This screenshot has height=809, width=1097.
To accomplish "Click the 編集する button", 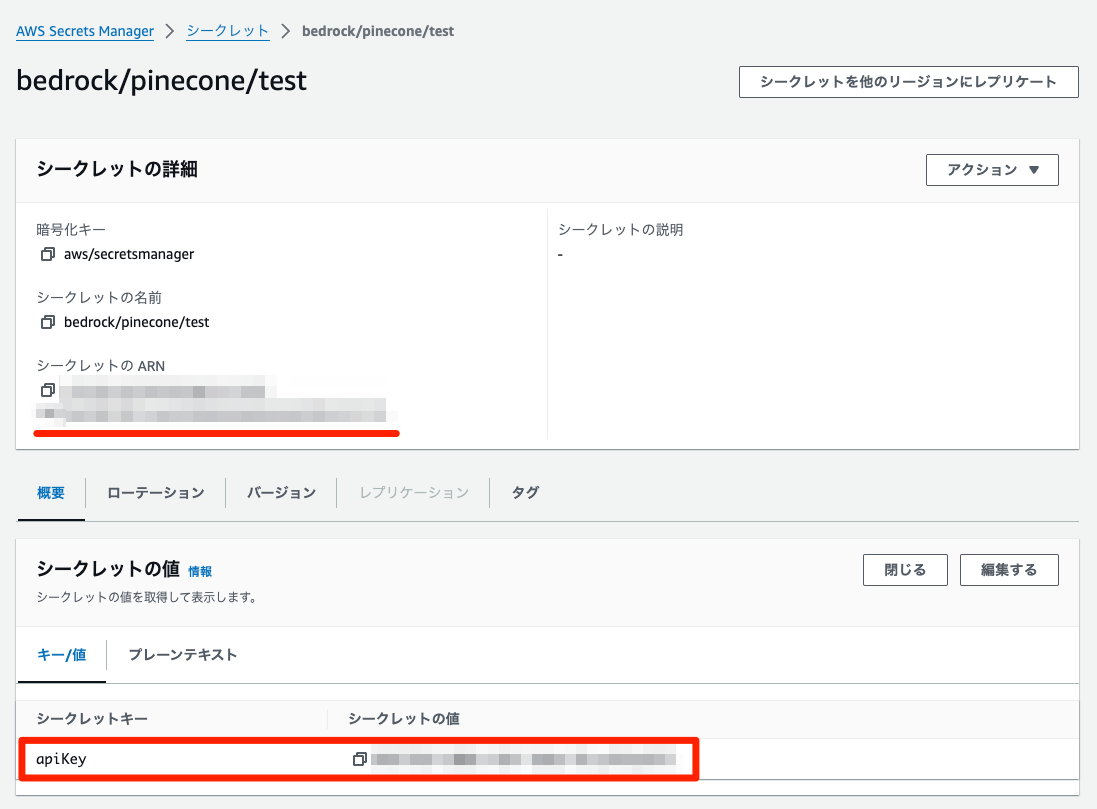I will 1009,570.
